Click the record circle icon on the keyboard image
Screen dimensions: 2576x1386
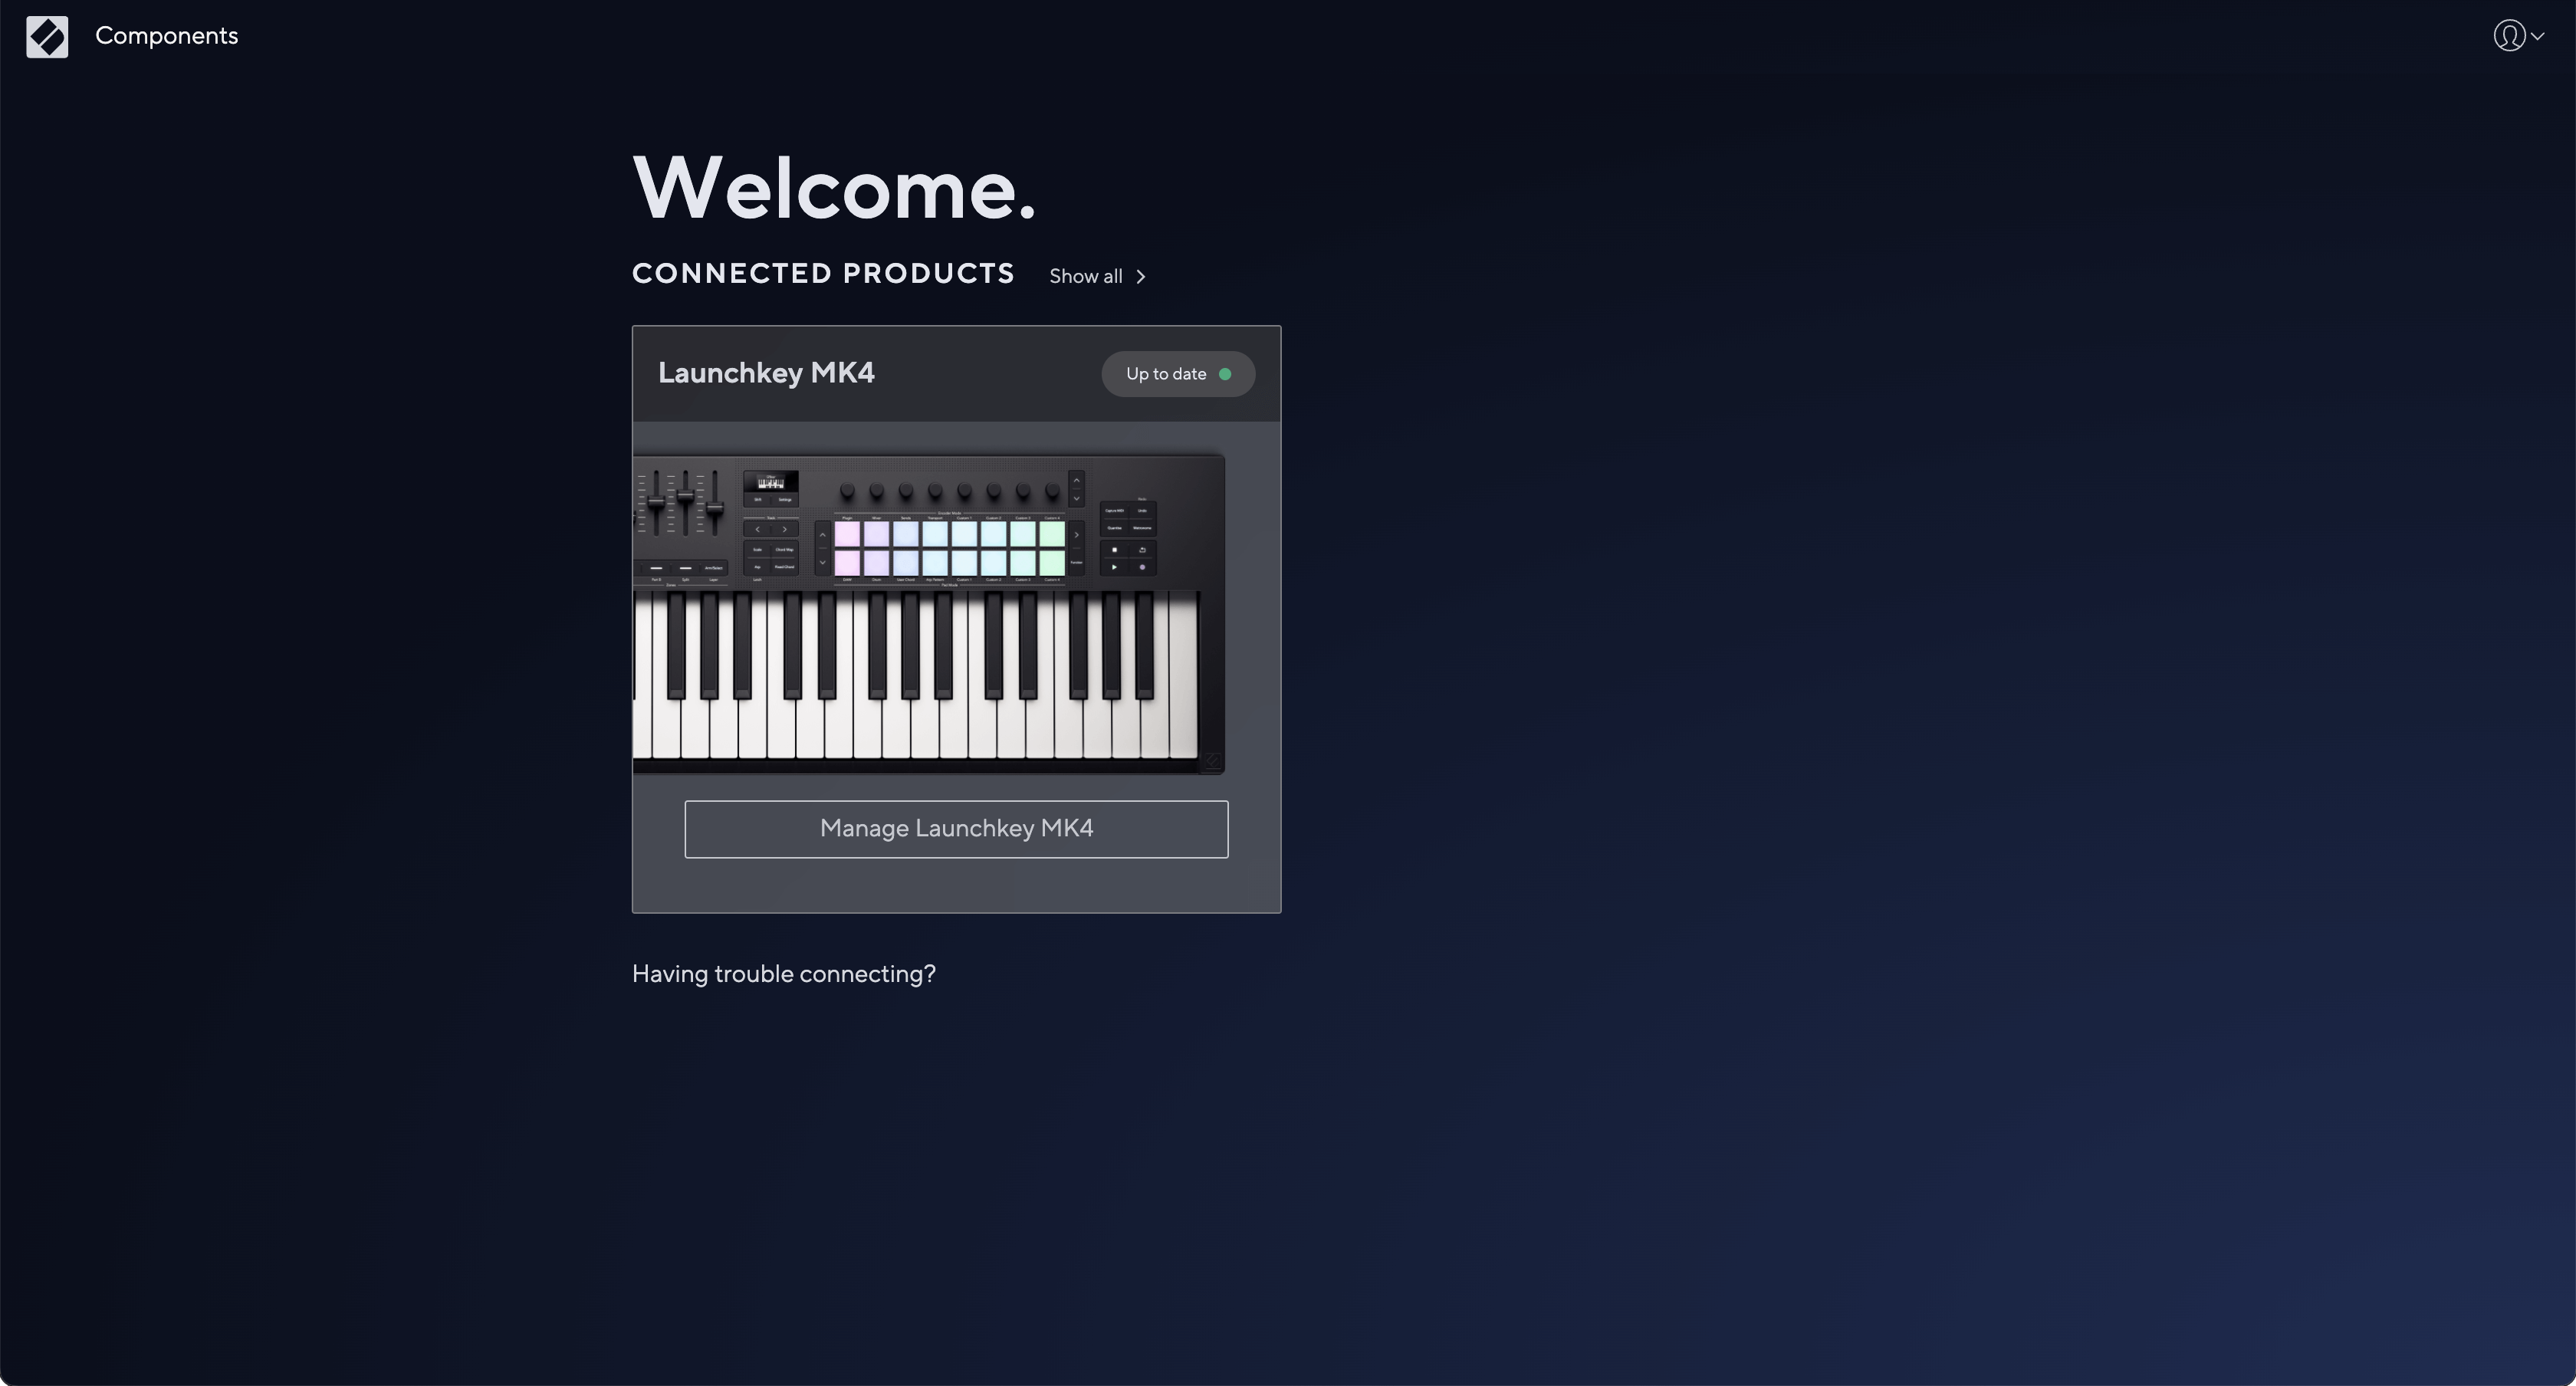[x=1142, y=567]
